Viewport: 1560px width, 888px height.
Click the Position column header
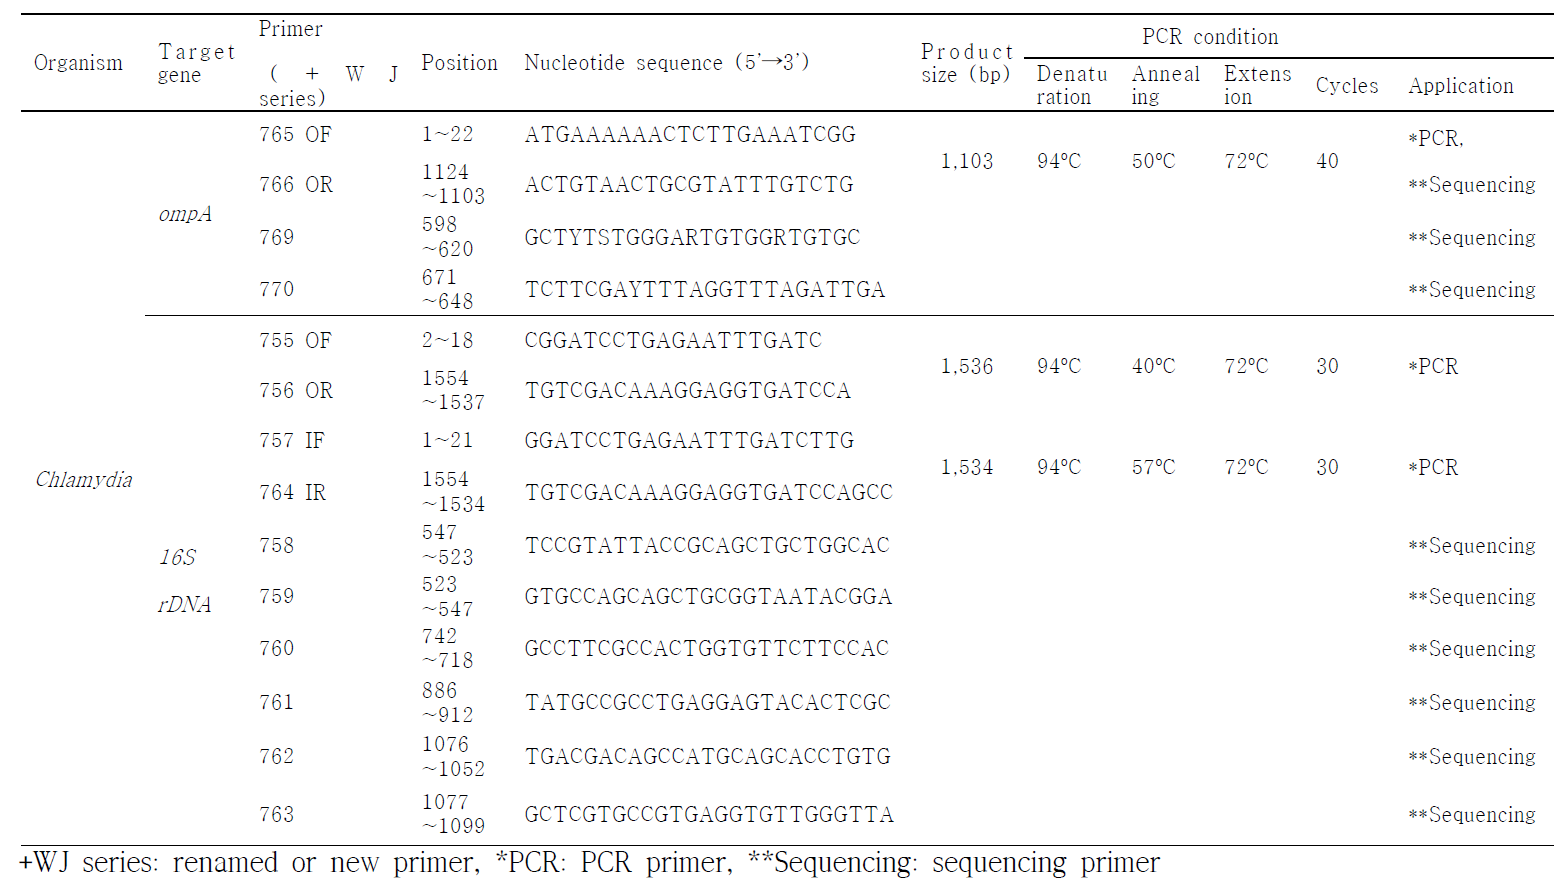click(459, 63)
